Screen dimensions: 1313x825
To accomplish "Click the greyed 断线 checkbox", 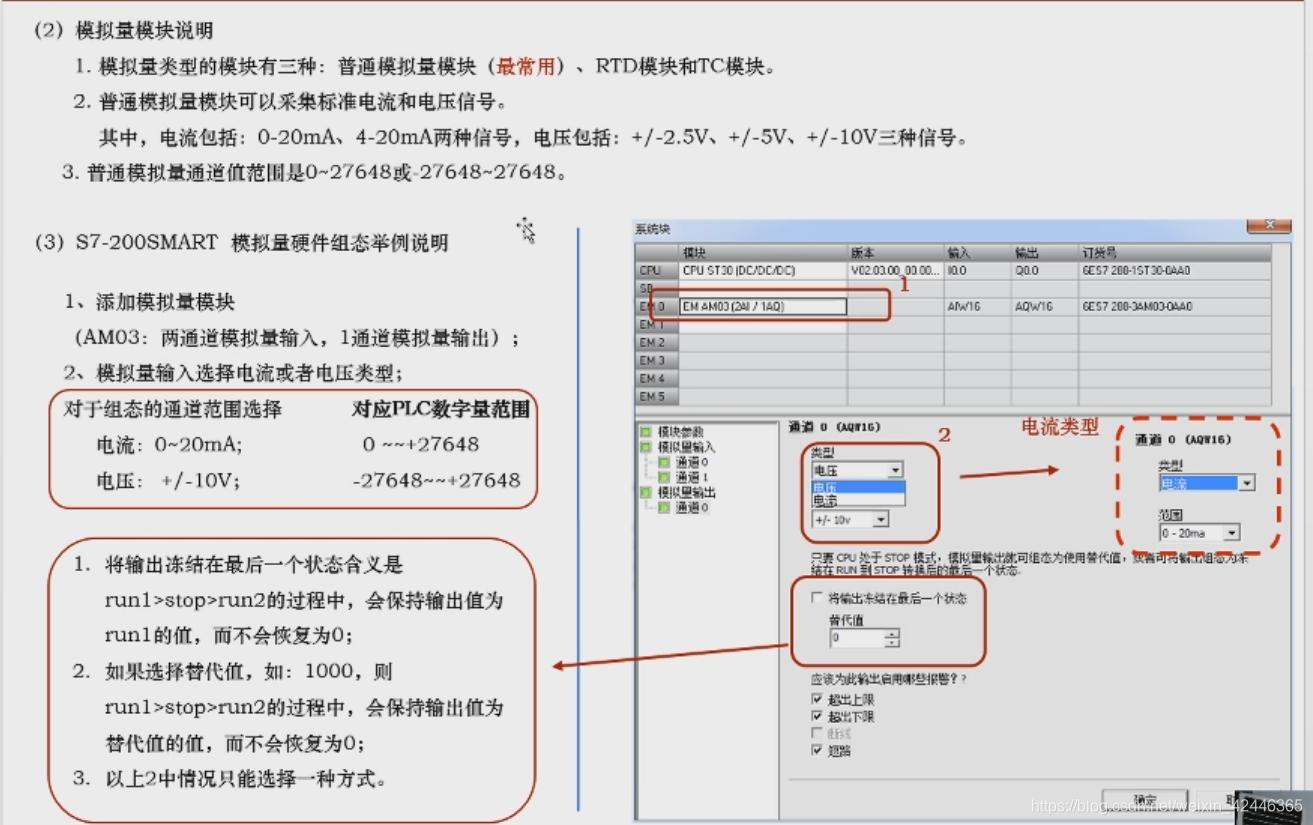I will pos(817,733).
